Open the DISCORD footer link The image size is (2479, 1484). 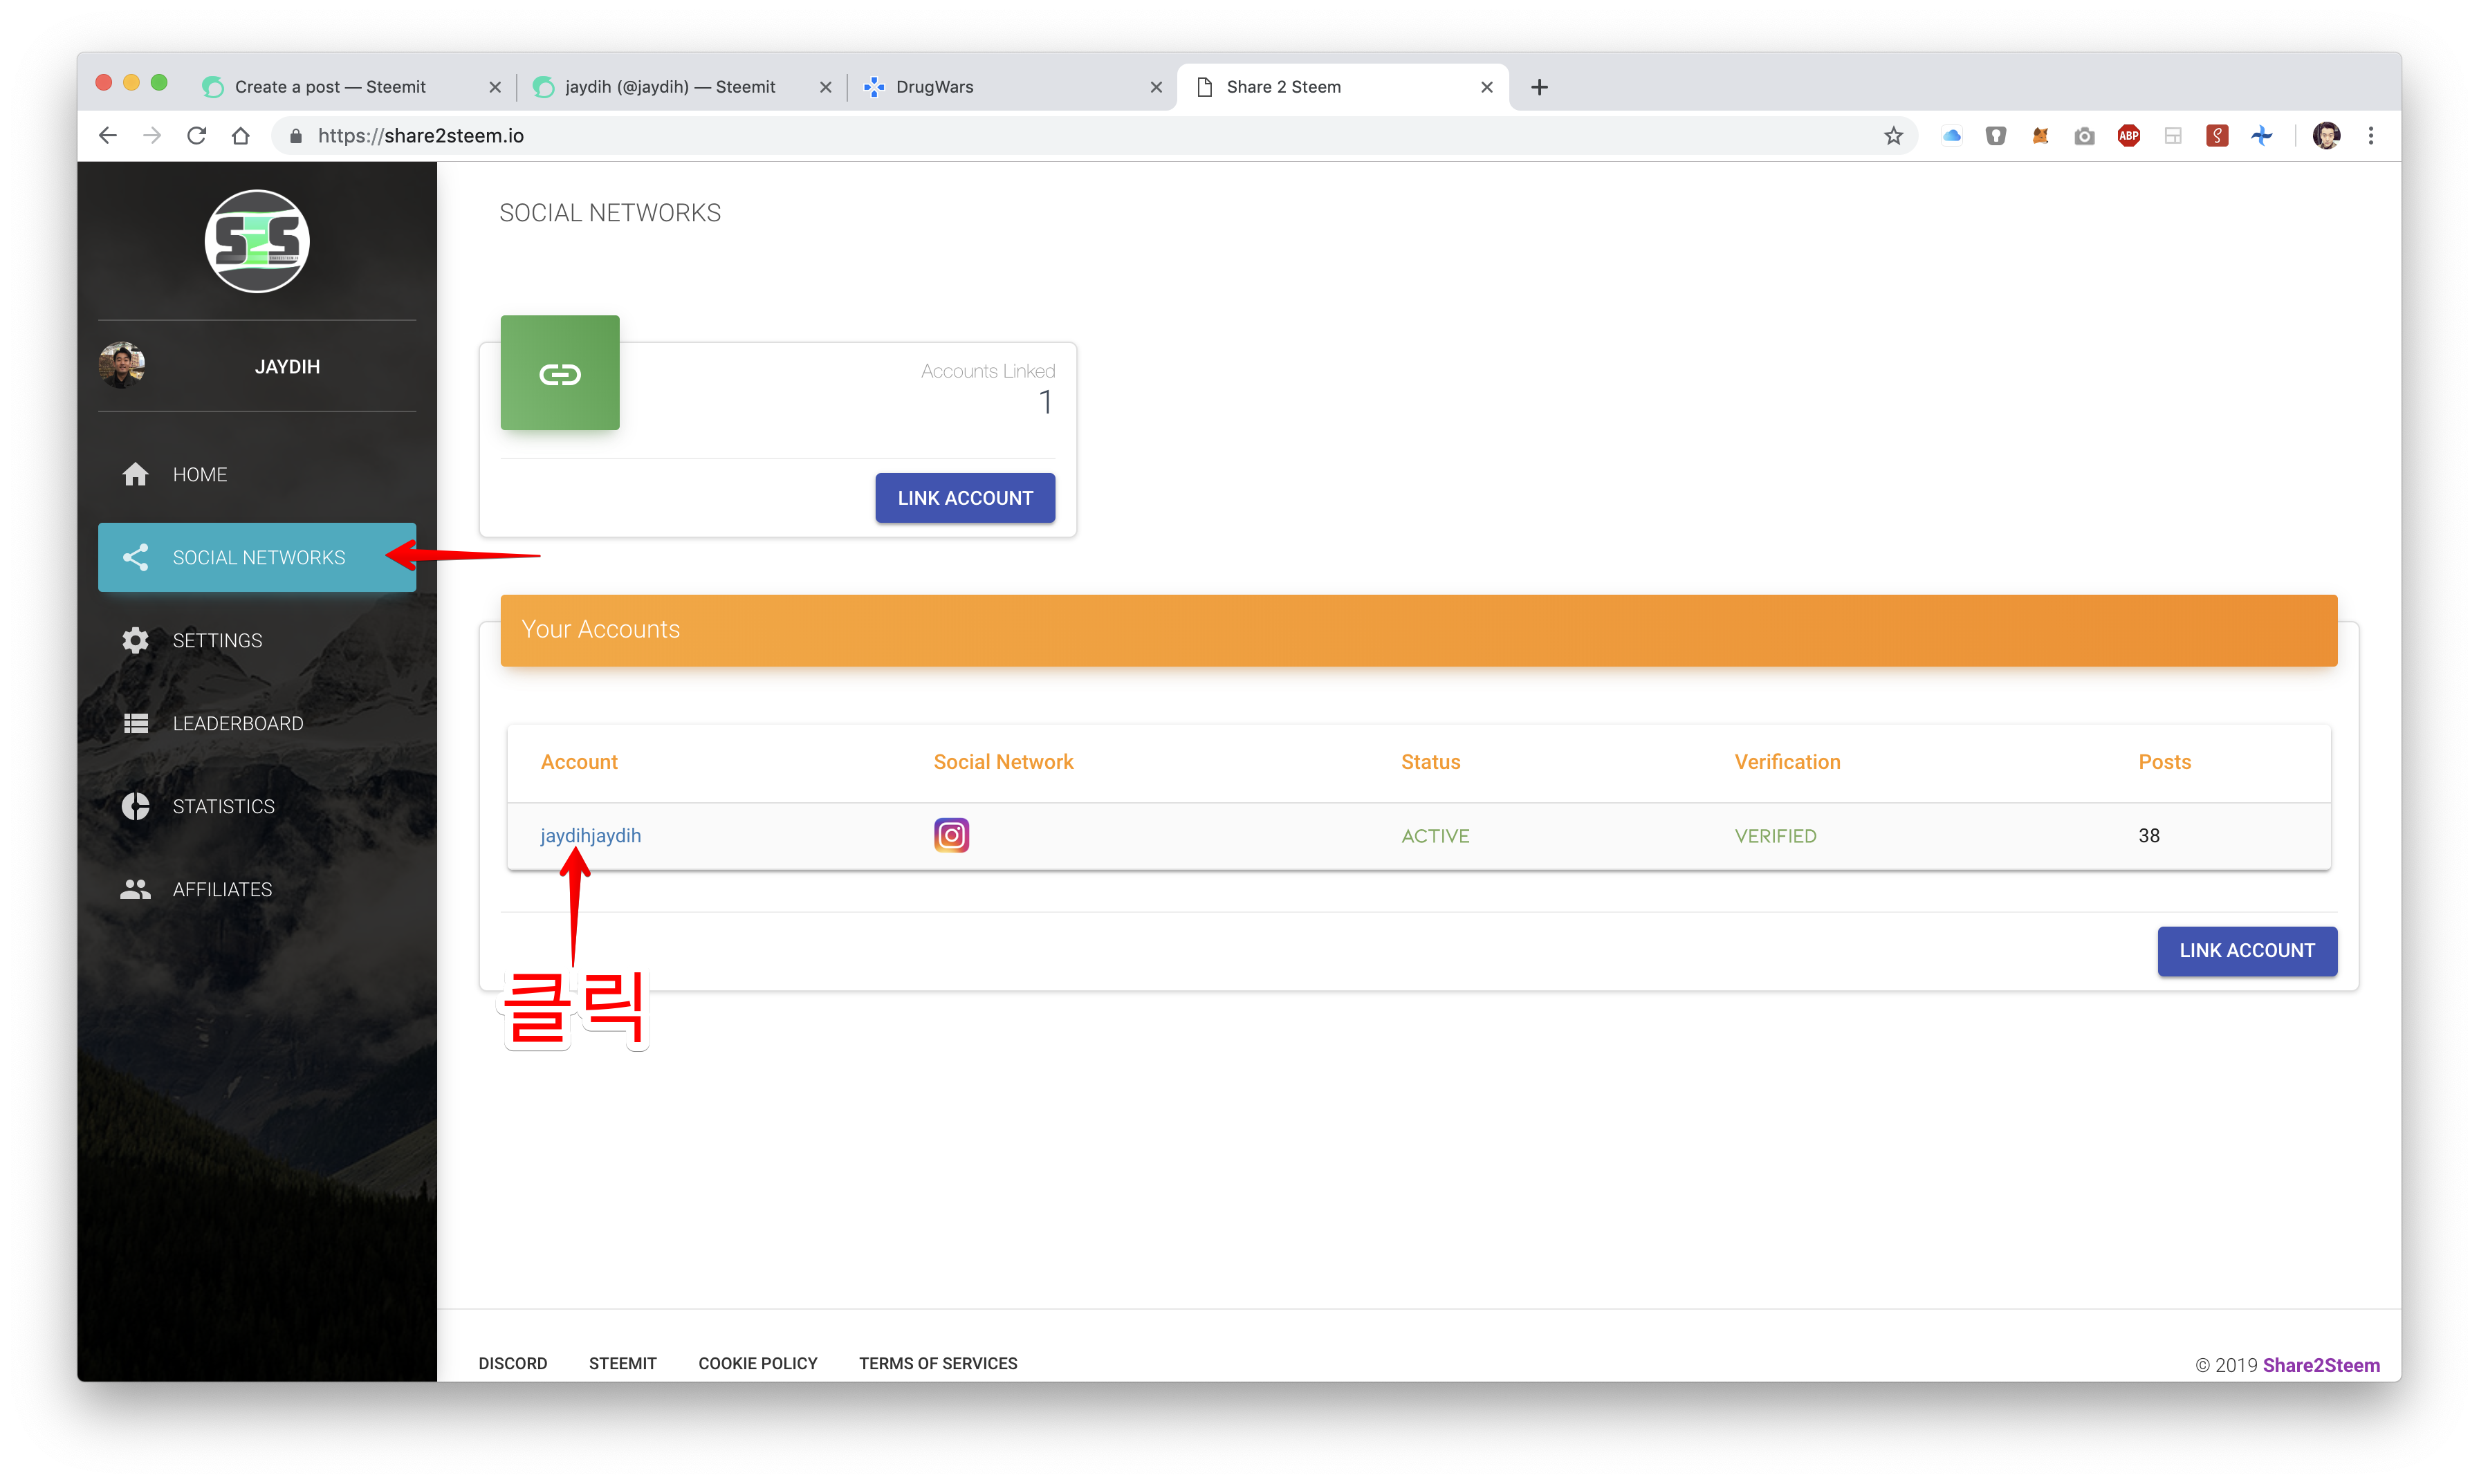point(513,1363)
